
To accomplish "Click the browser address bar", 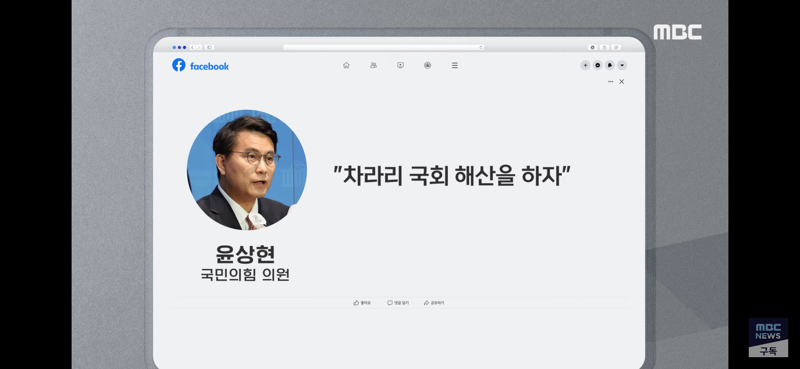I will pos(384,47).
